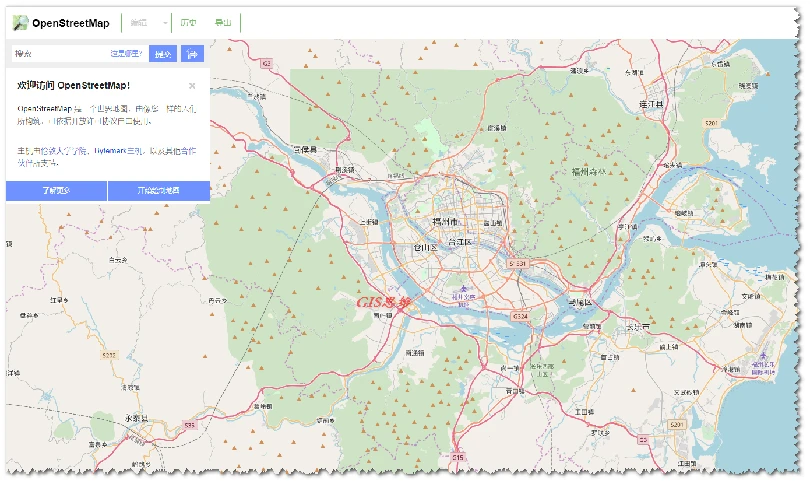The height and width of the screenshot is (484, 811).
Task: Follow the Bytemark hosting link
Action: pyautogui.click(x=110, y=150)
